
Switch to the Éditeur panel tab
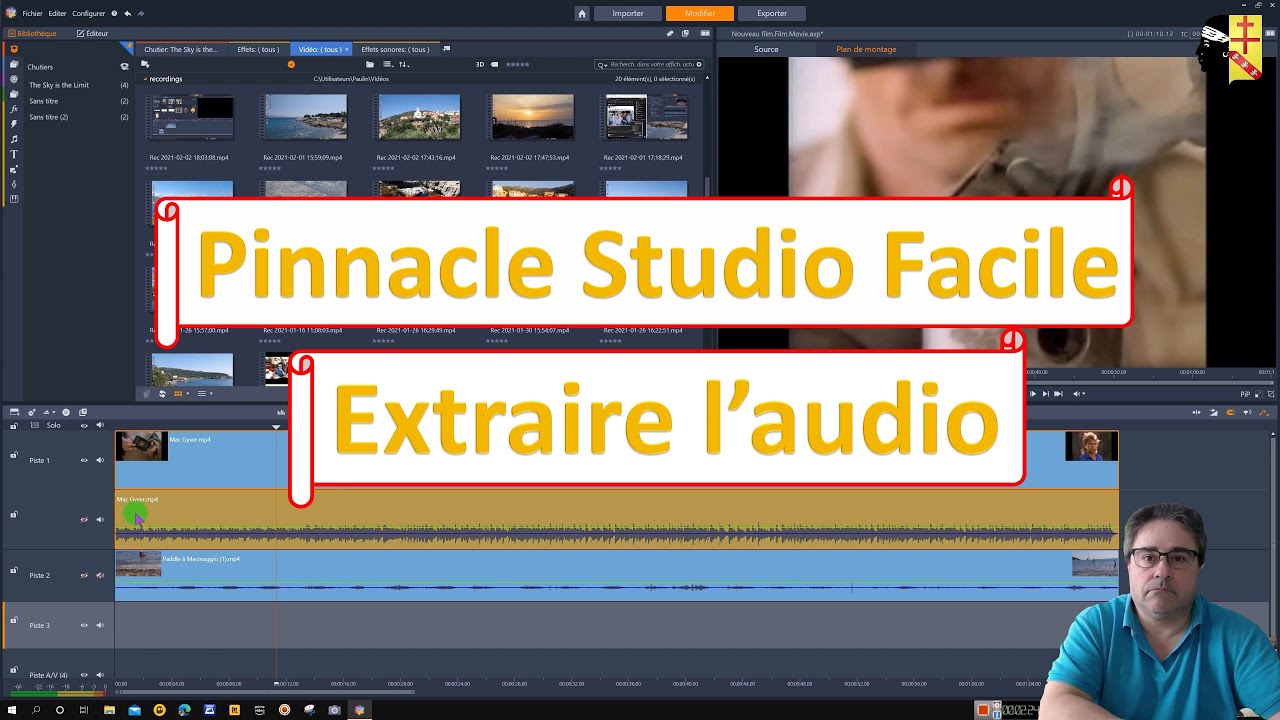pos(92,33)
